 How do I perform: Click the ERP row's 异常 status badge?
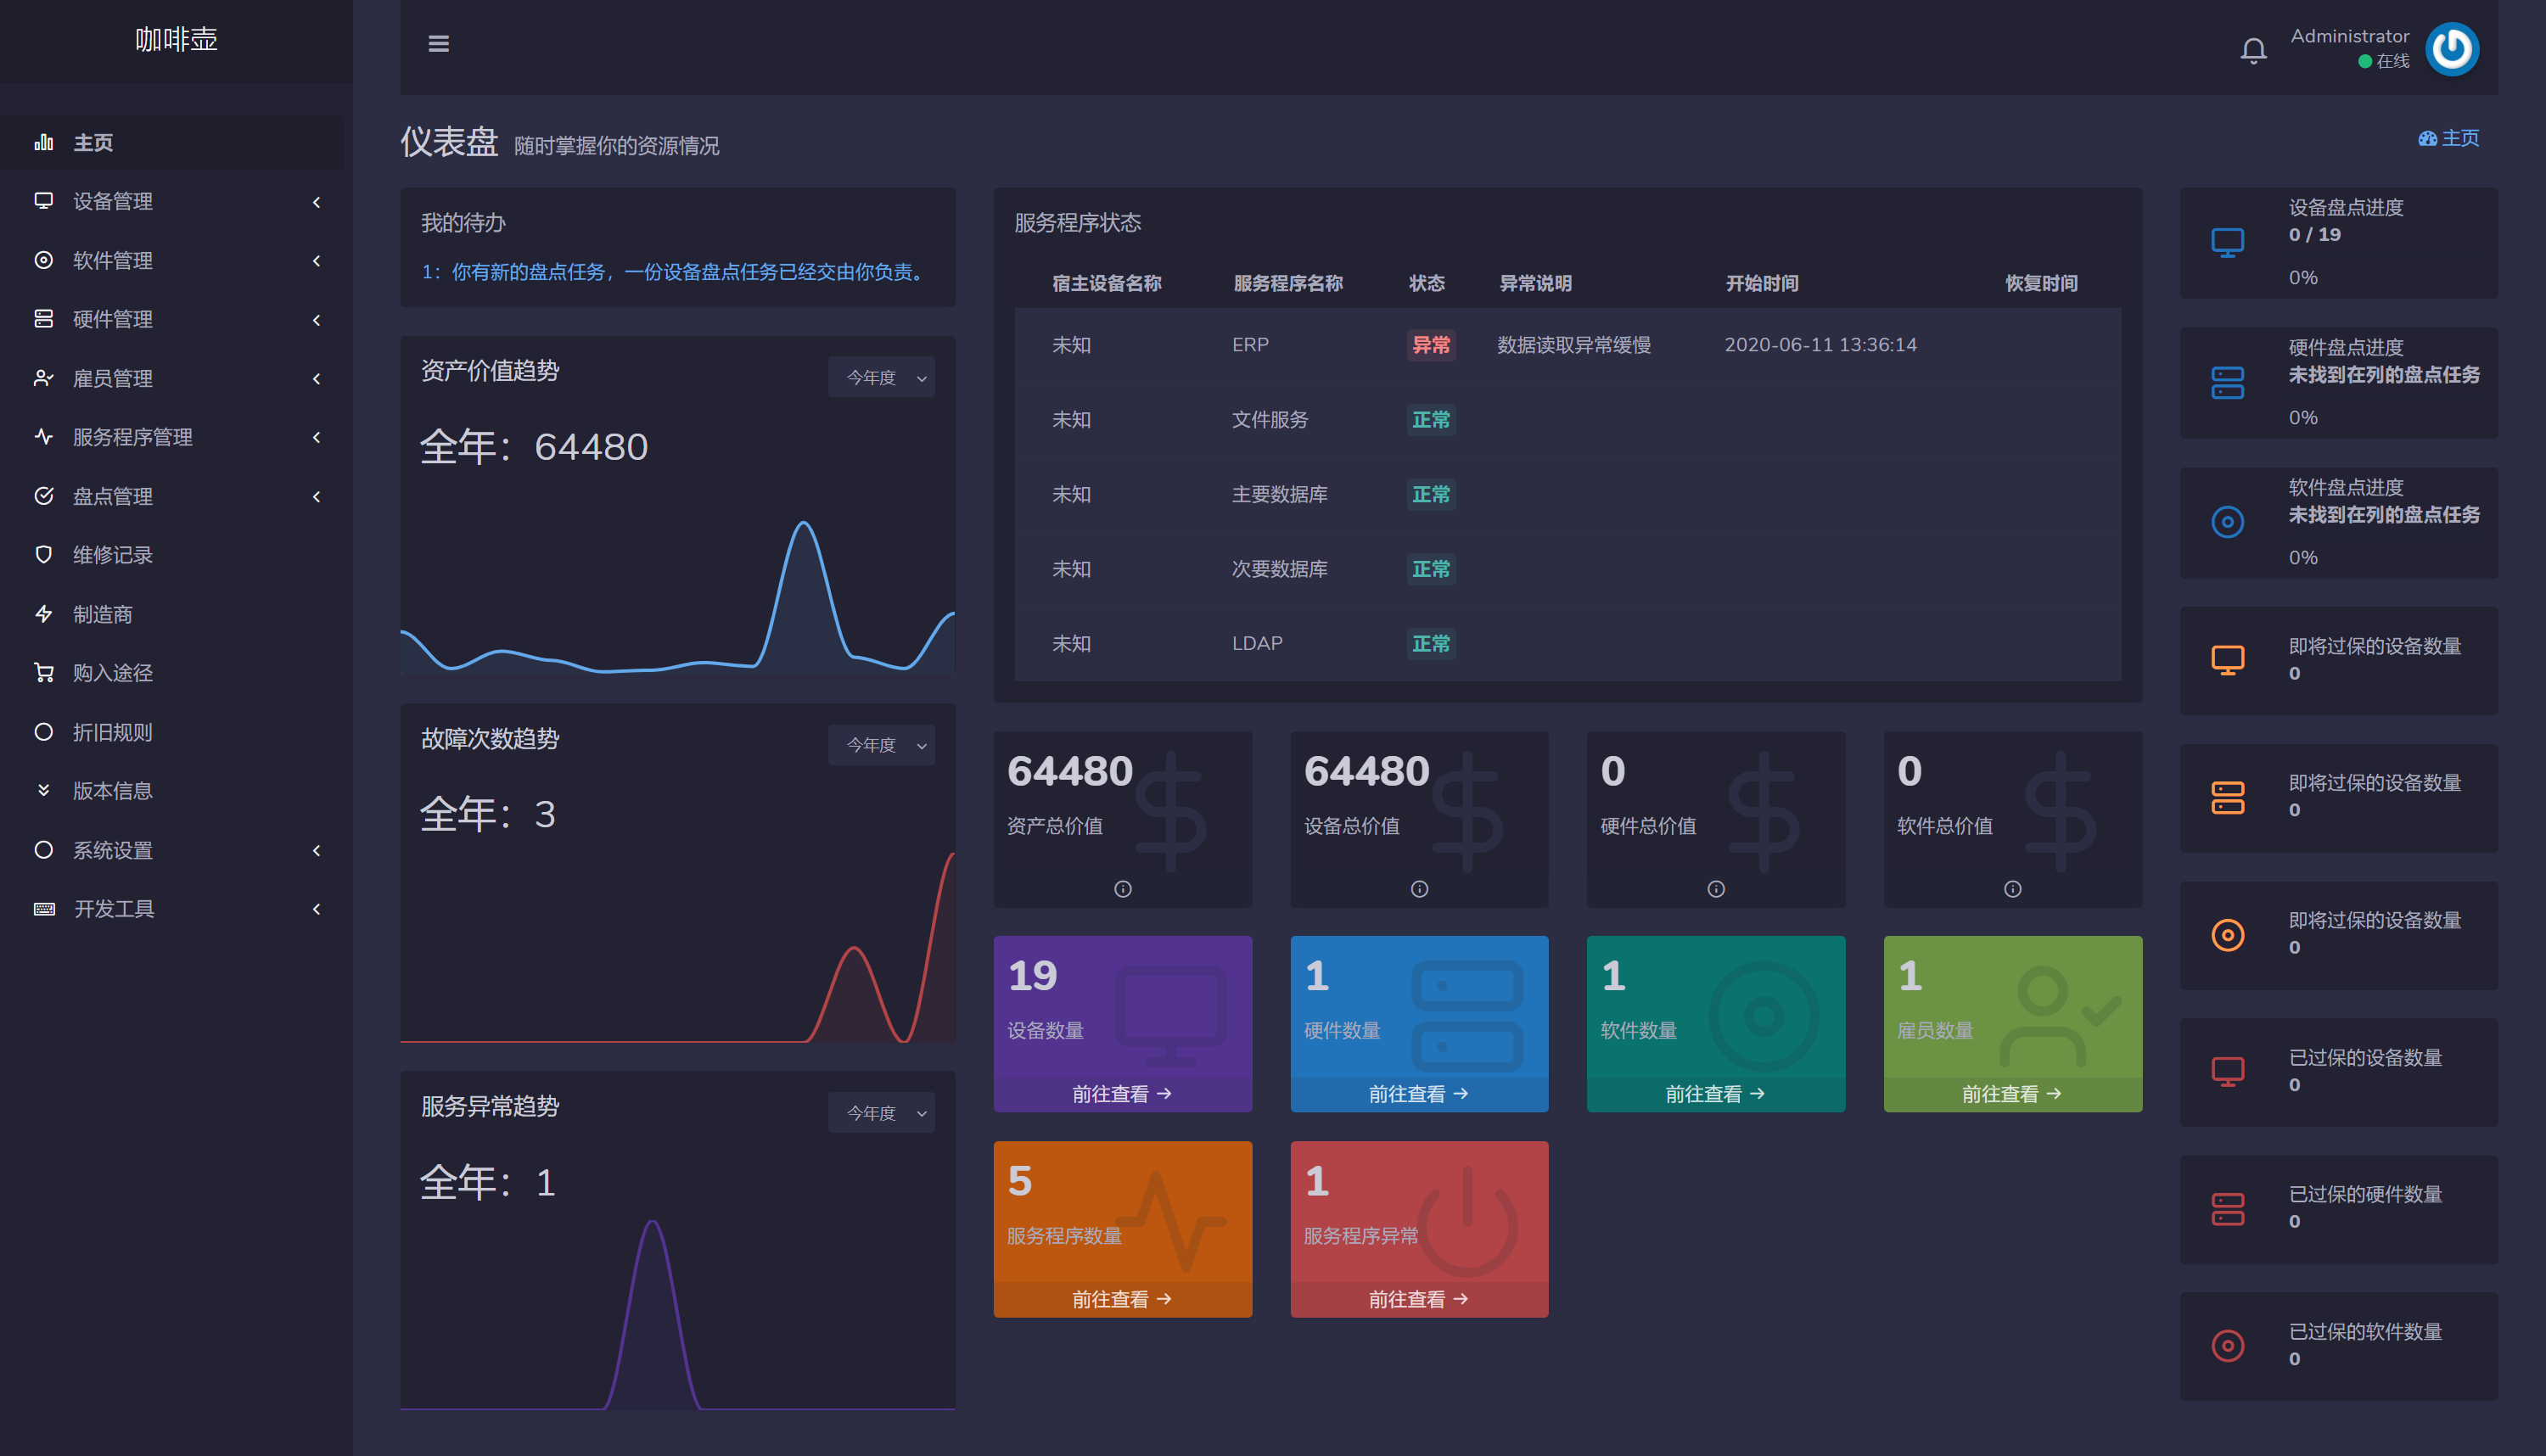pos(1430,345)
